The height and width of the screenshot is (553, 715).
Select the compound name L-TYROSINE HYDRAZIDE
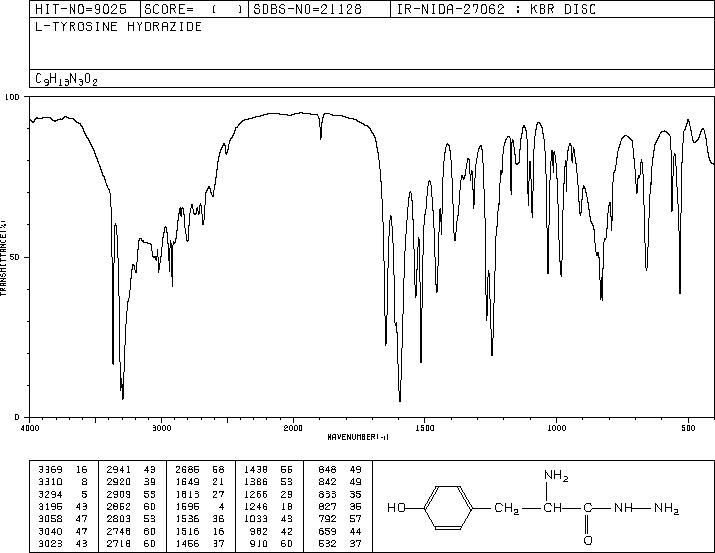coord(119,27)
